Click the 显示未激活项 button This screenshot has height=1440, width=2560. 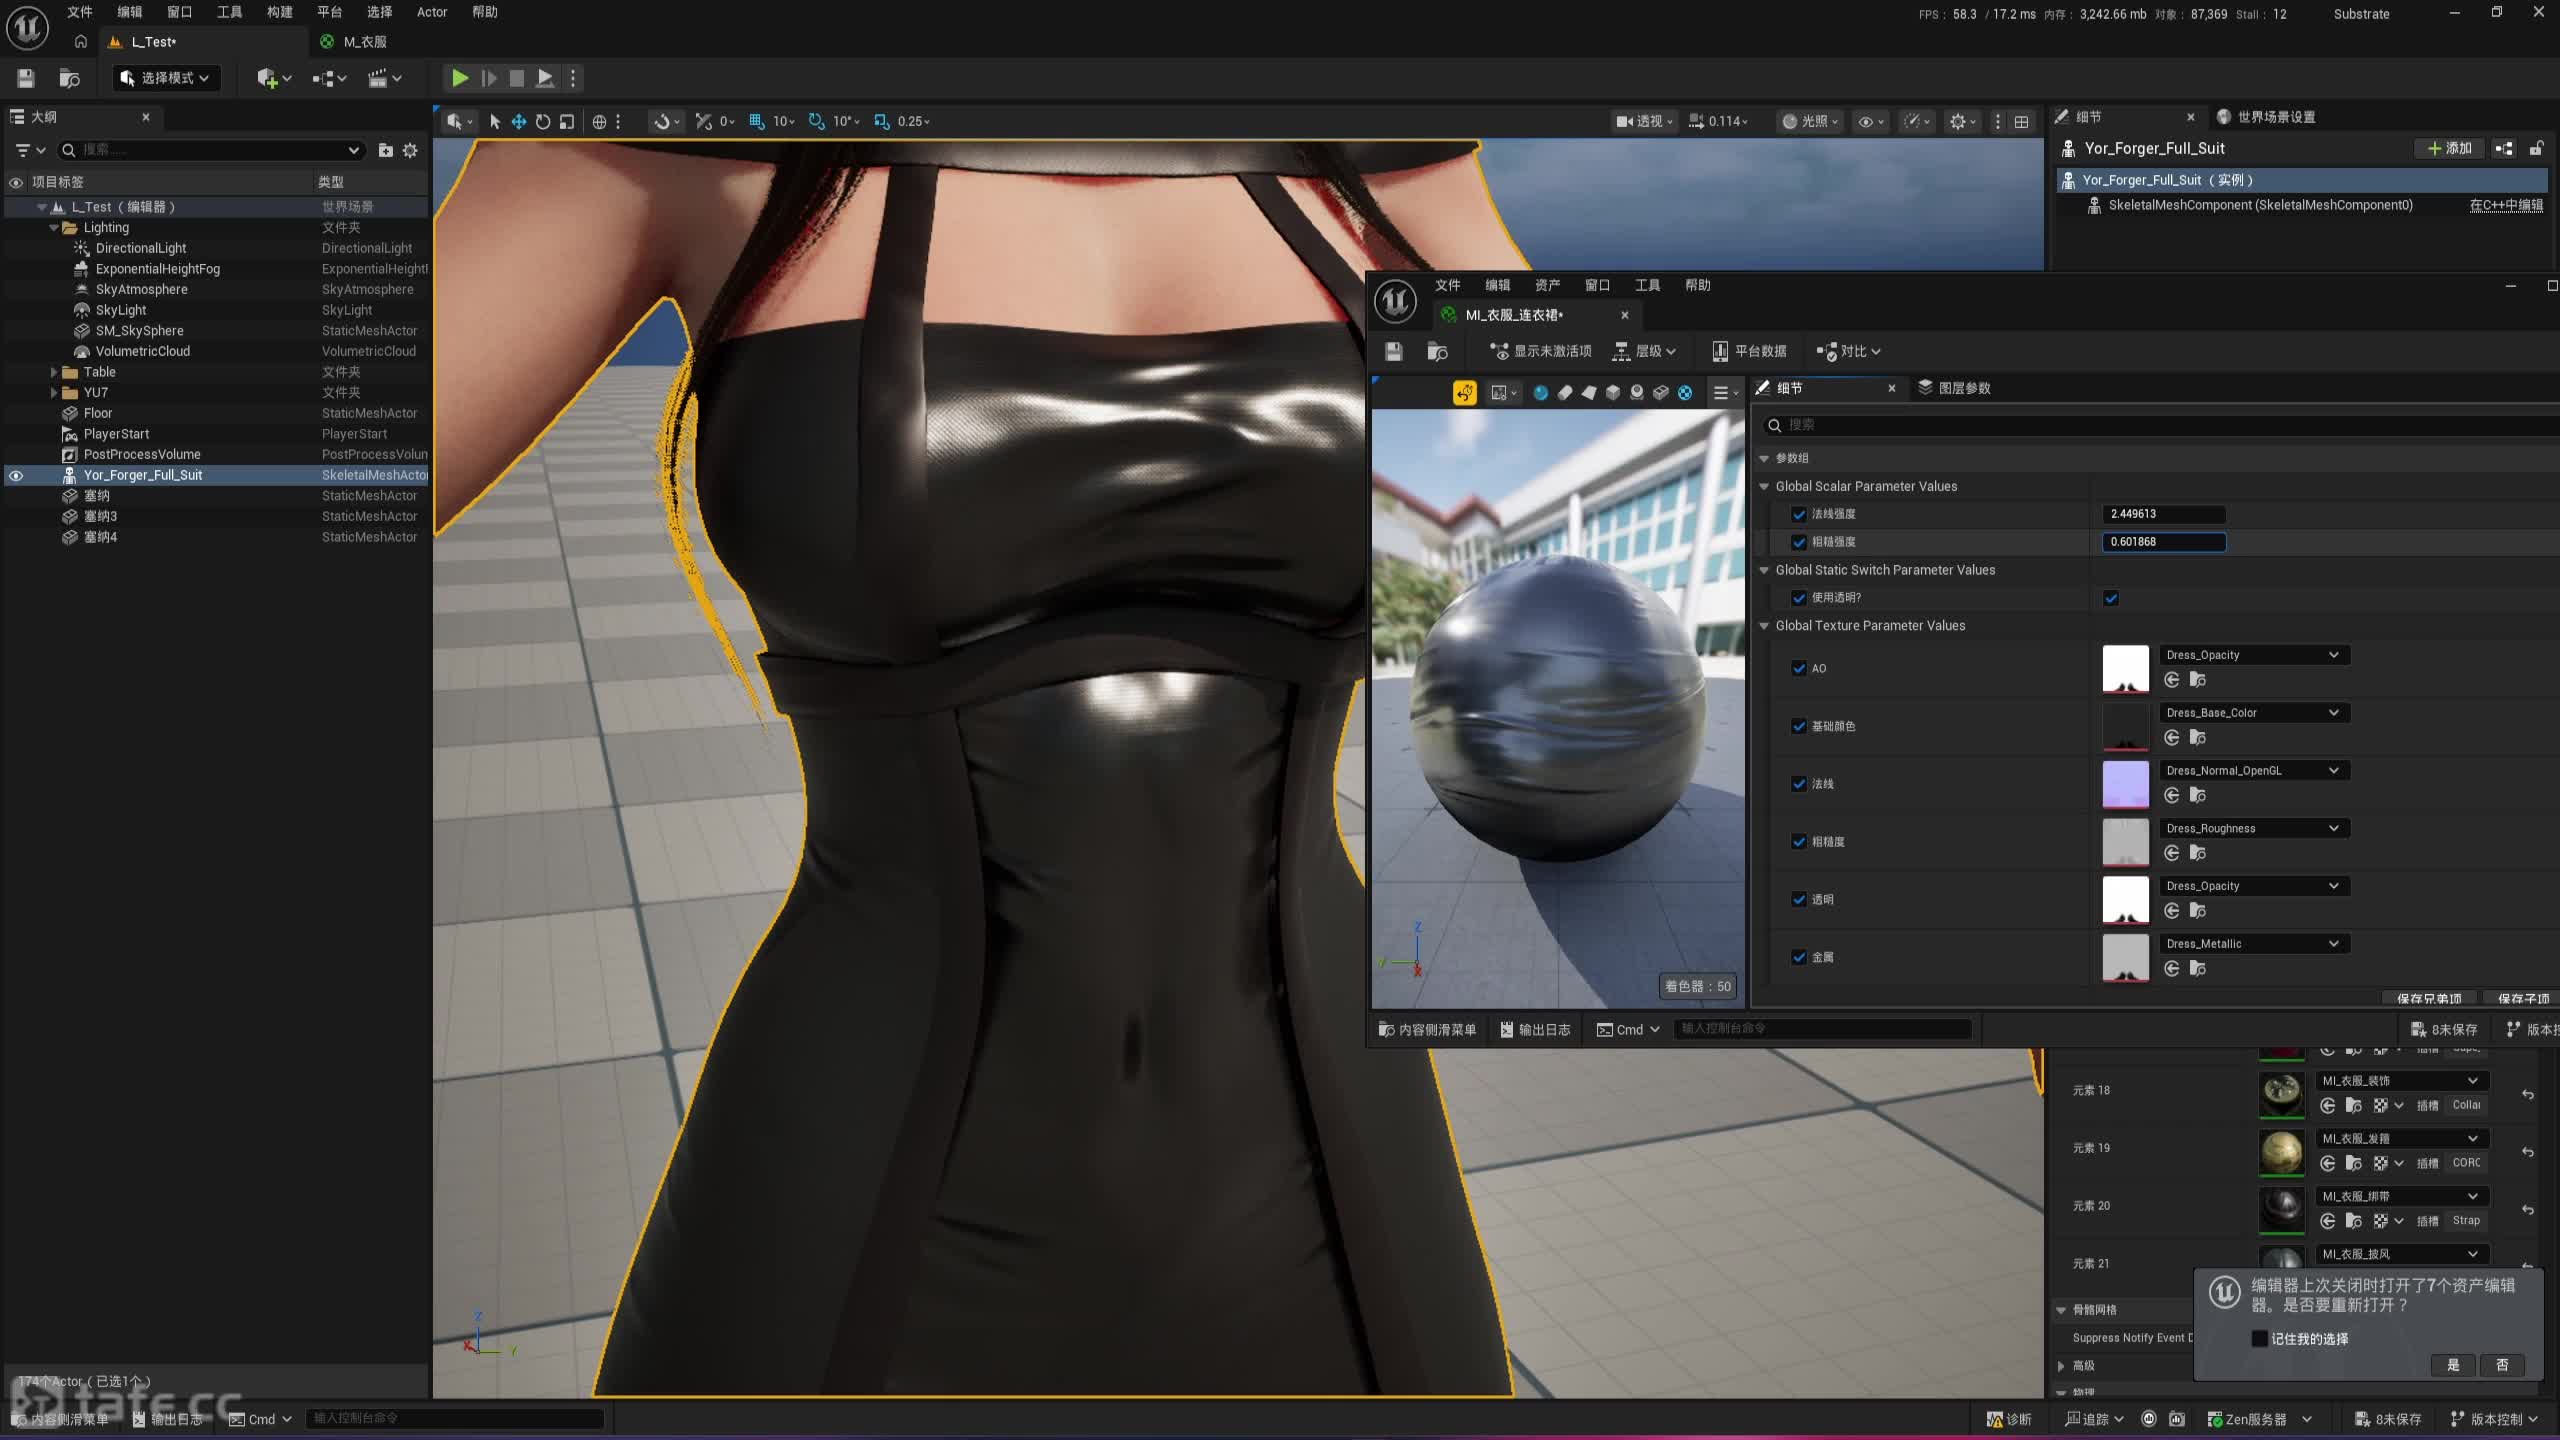pyautogui.click(x=1541, y=351)
